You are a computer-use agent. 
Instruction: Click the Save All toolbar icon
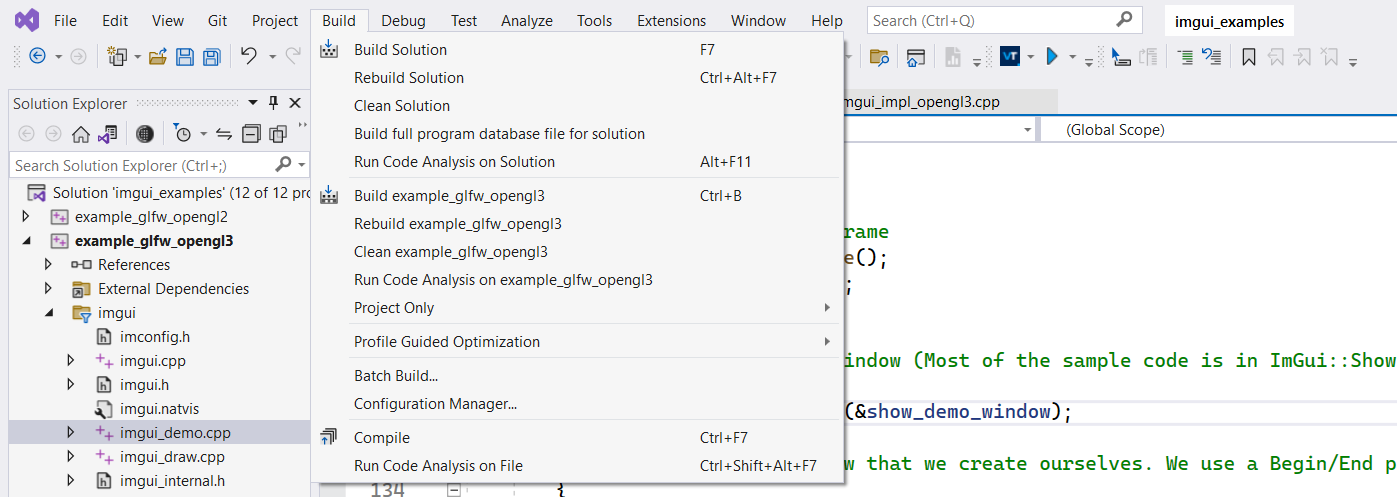(211, 57)
